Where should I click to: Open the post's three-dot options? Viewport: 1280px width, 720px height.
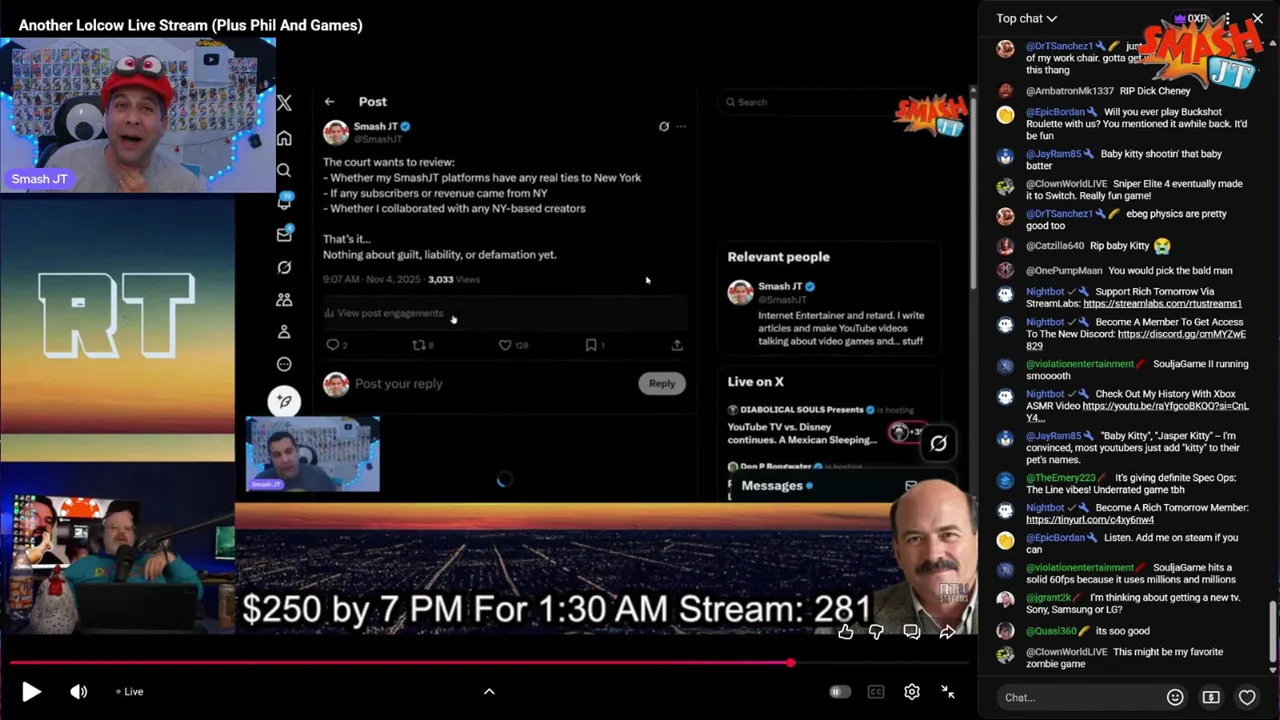[681, 127]
